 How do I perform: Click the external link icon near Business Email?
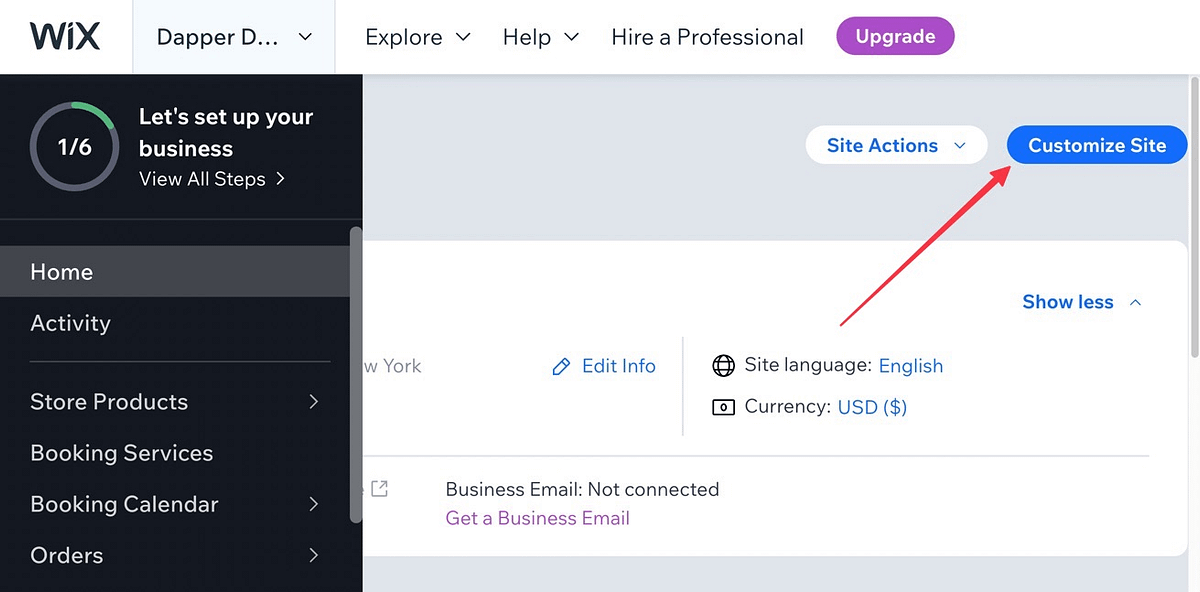coord(379,489)
